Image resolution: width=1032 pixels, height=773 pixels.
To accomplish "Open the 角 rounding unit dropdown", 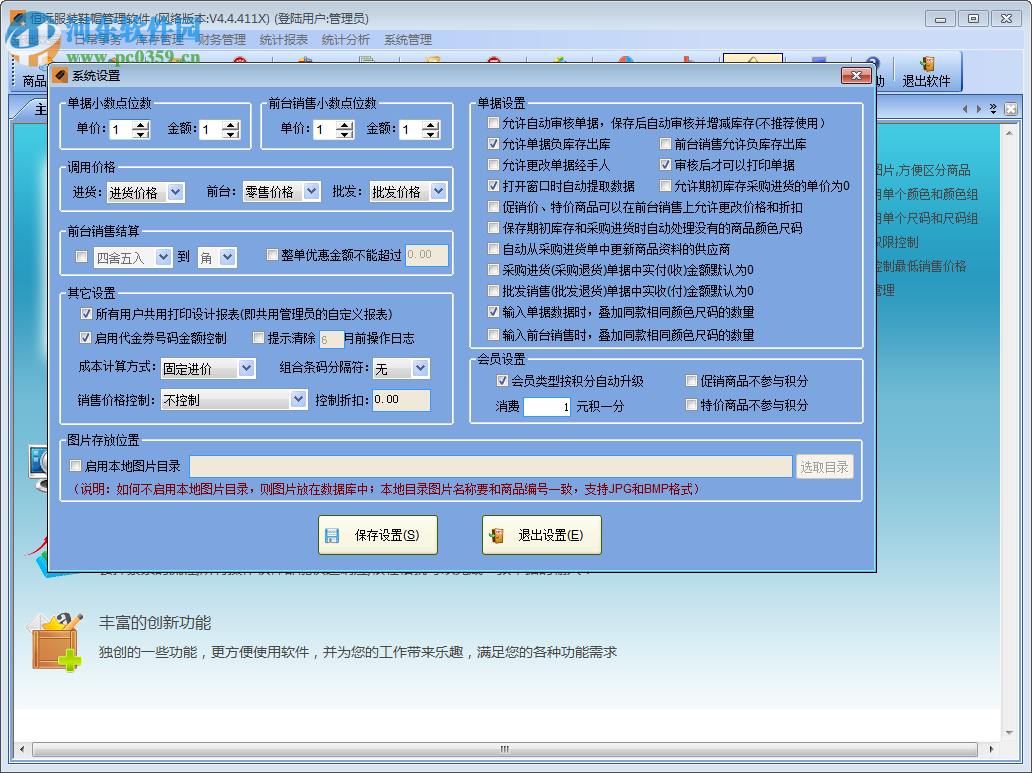I will [228, 257].
